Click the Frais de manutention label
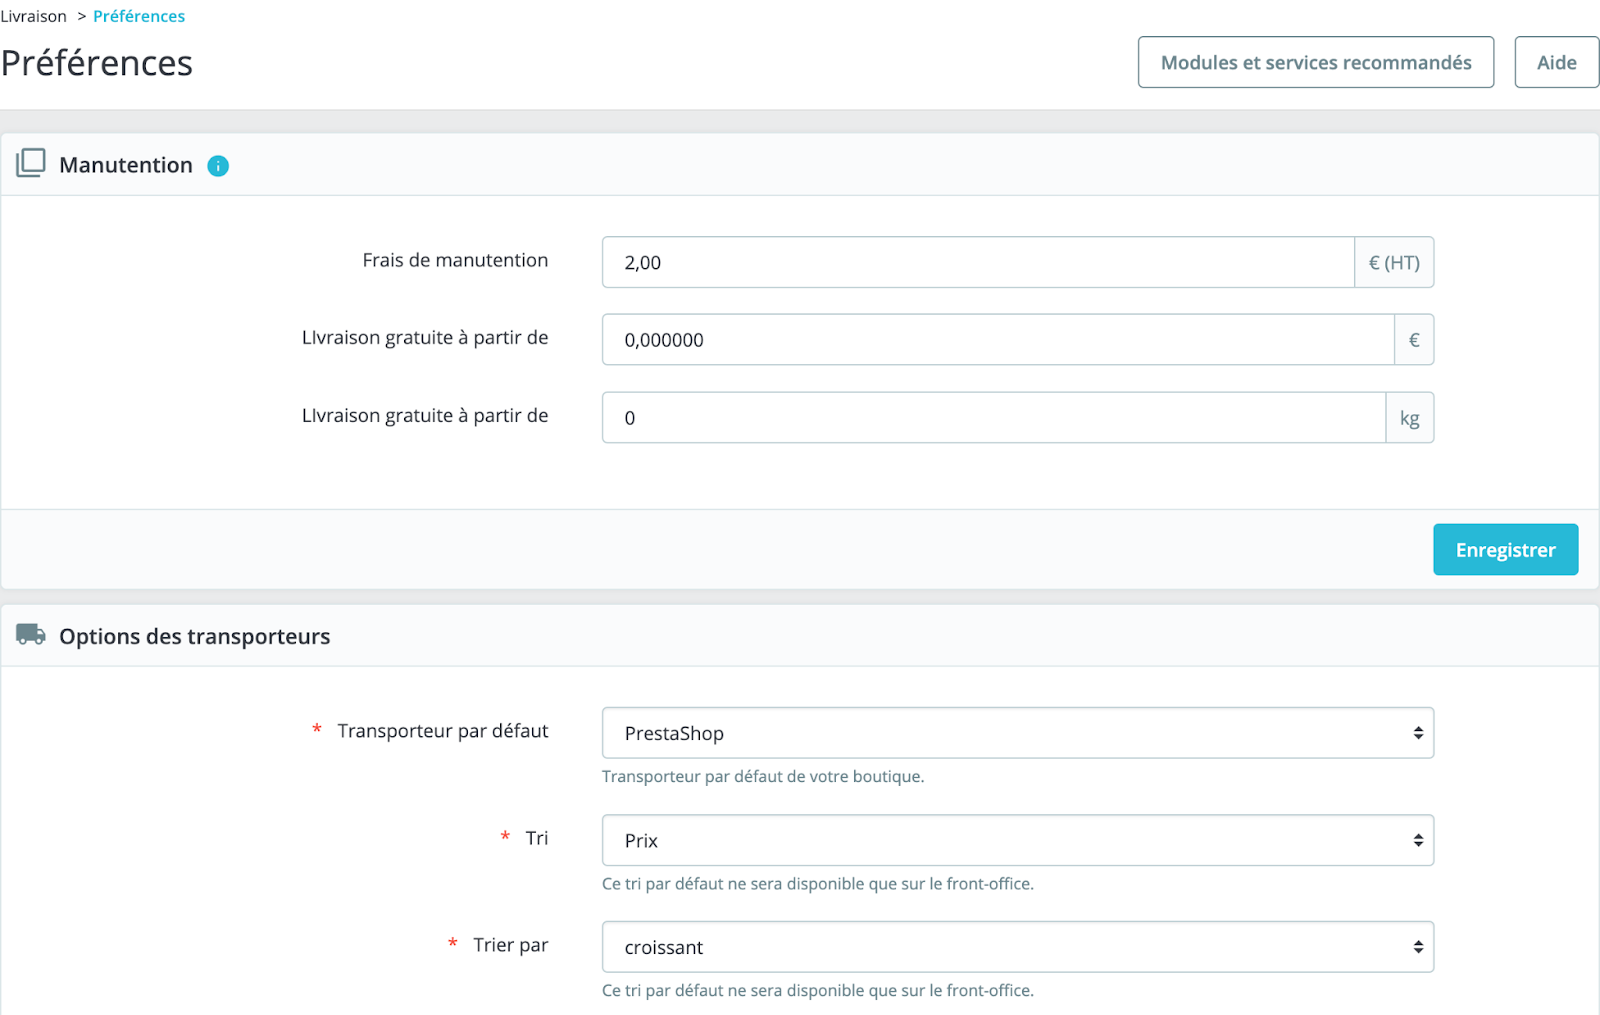 [455, 260]
